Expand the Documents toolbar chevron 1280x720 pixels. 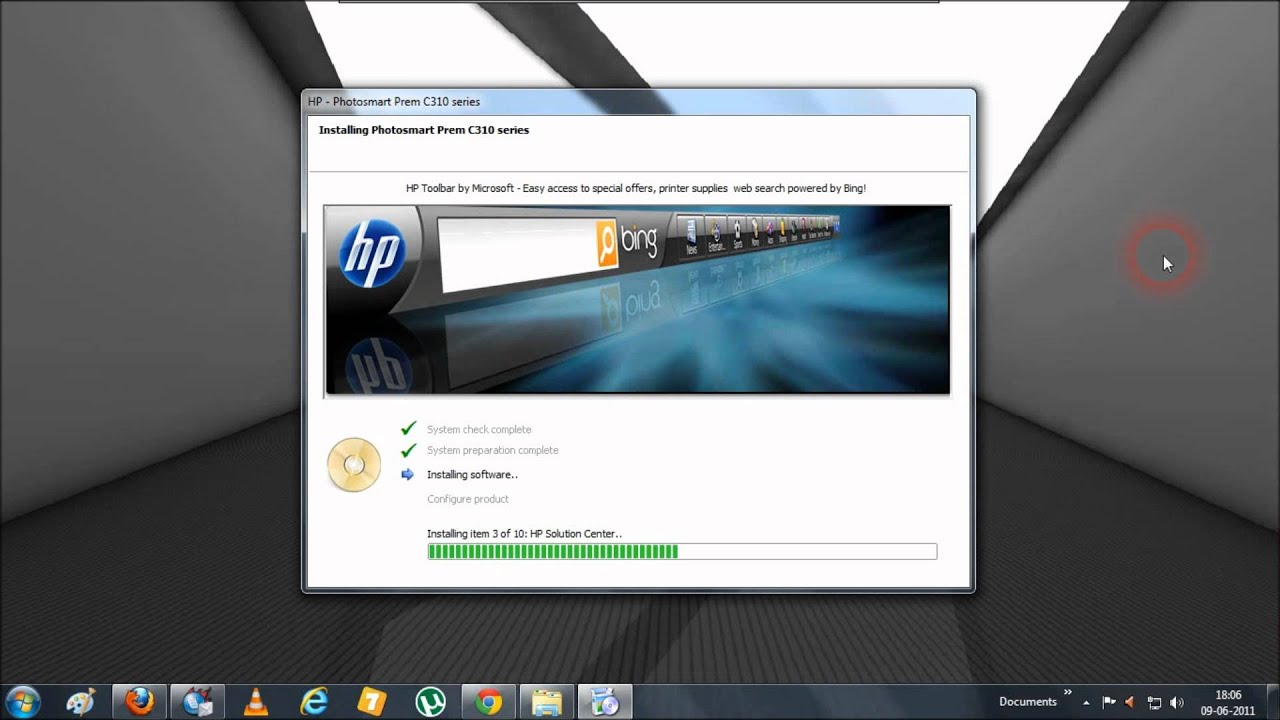(1067, 692)
